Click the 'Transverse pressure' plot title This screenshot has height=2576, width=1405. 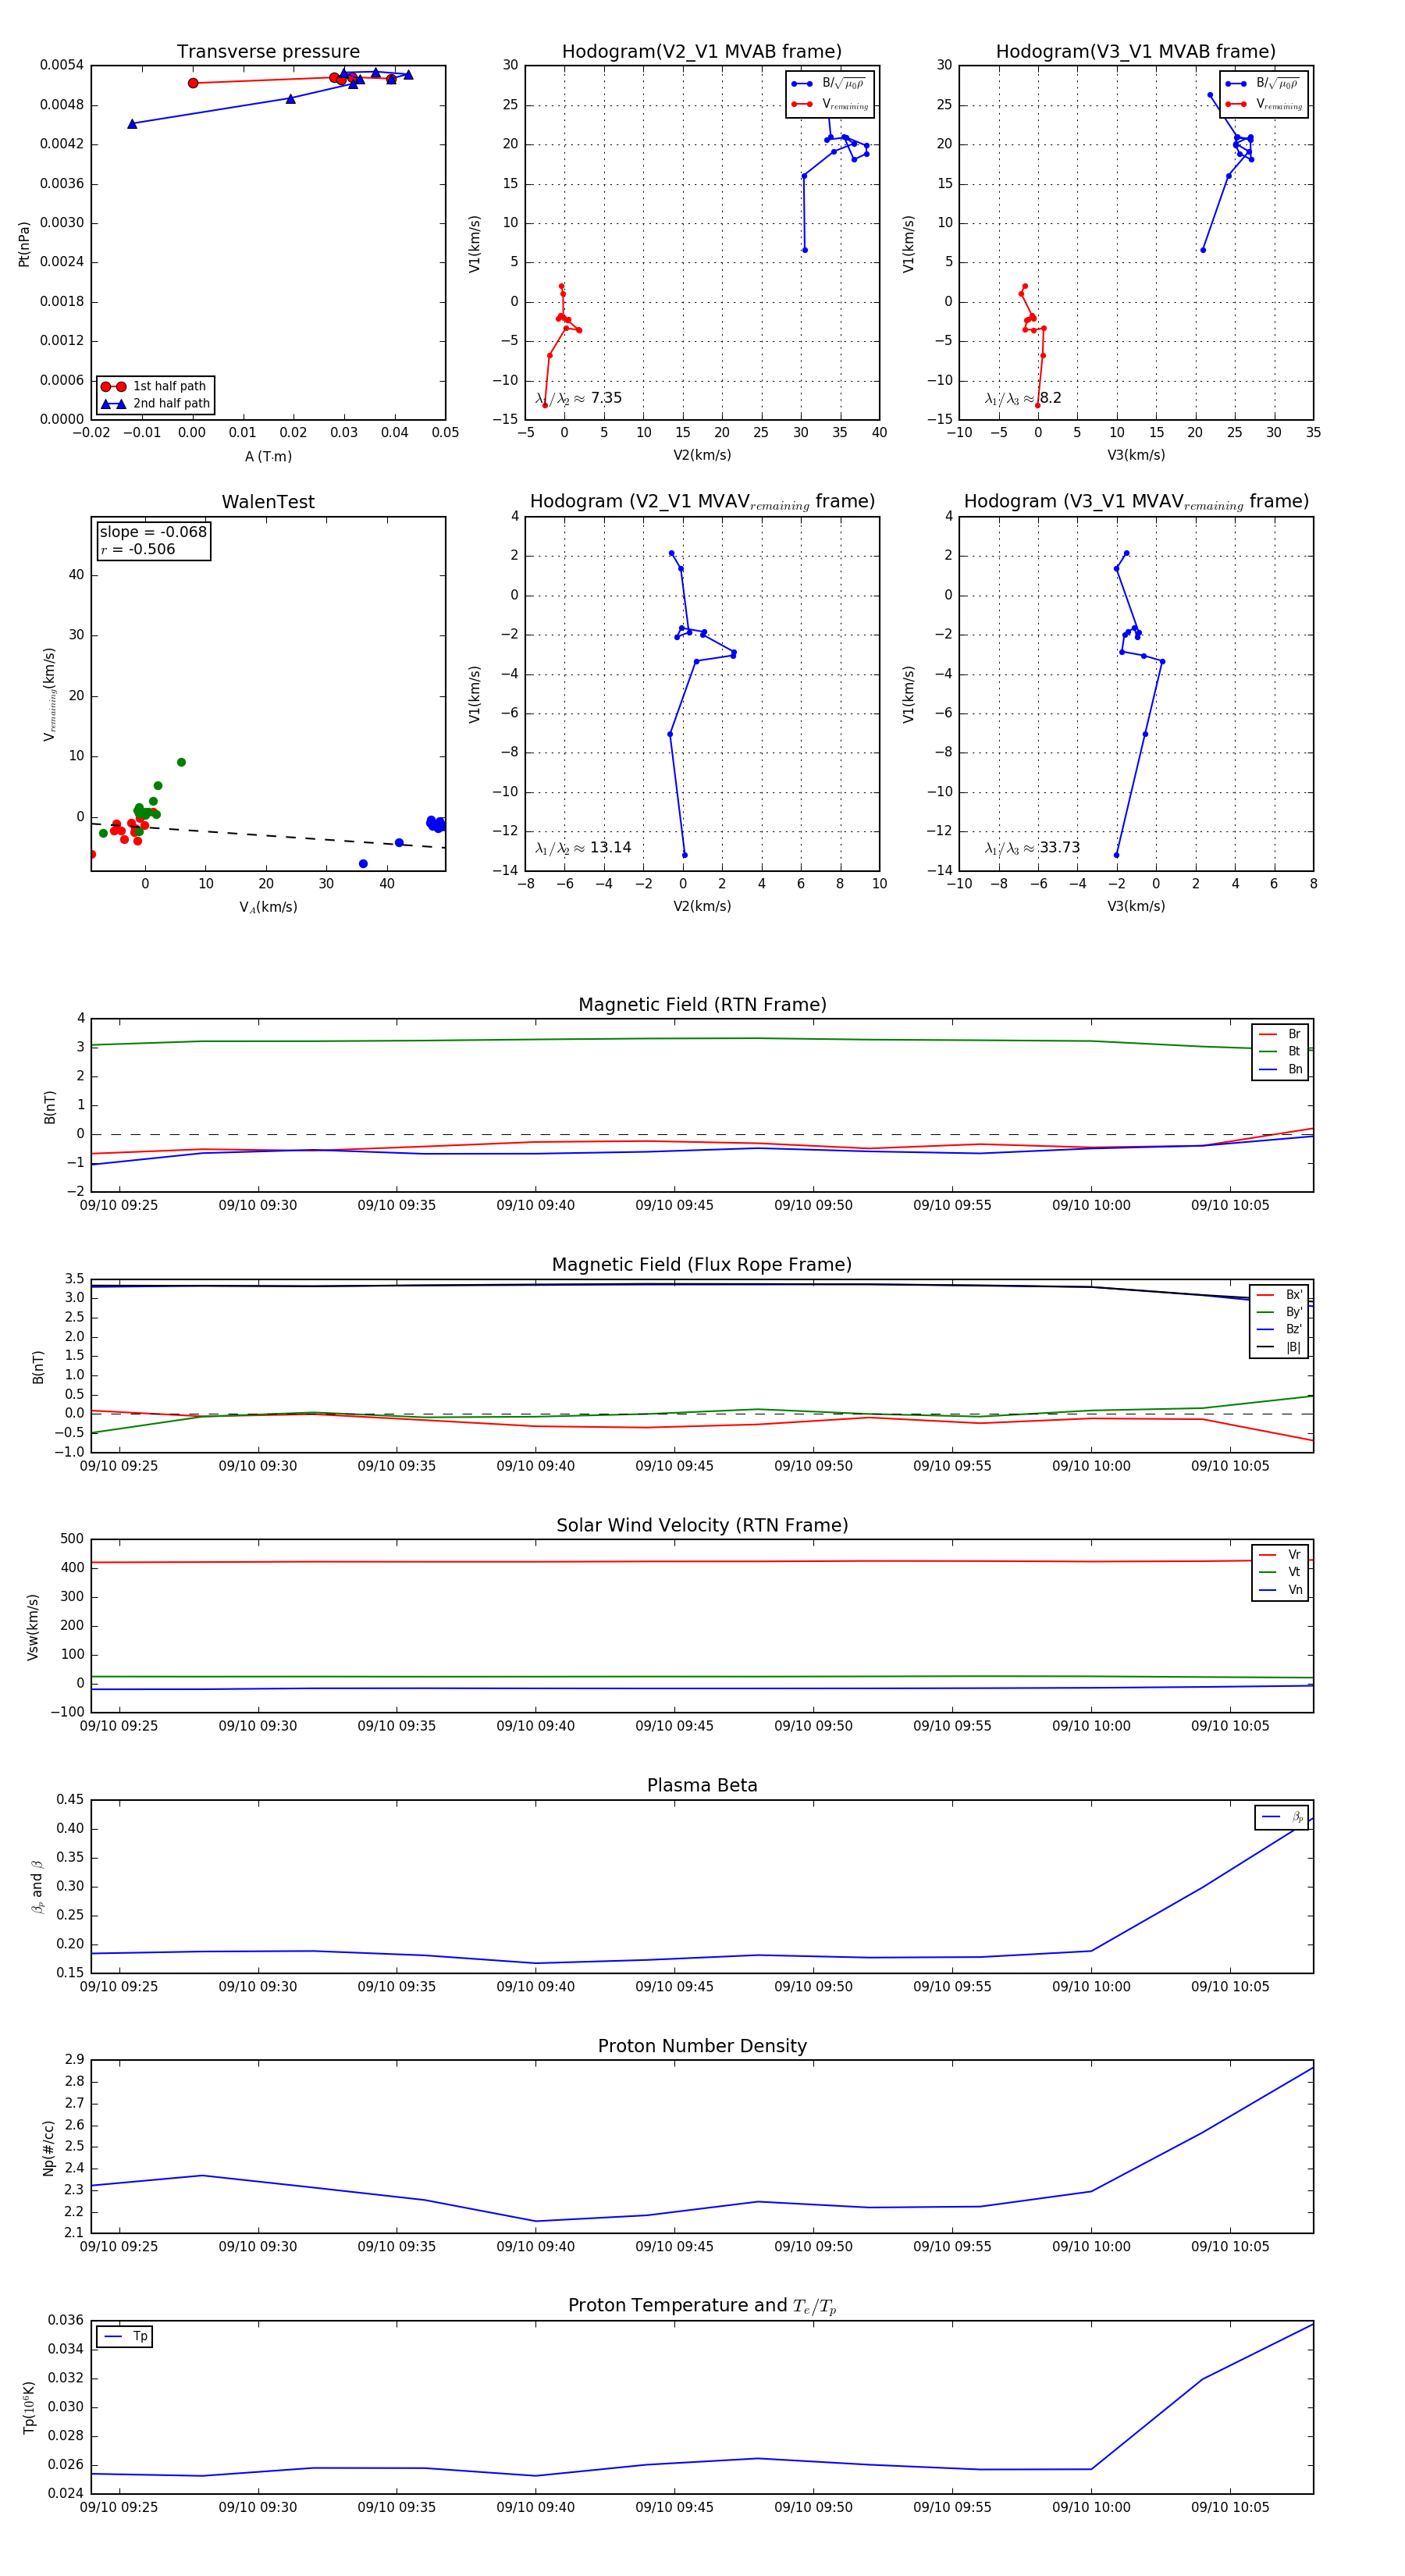coord(268,52)
